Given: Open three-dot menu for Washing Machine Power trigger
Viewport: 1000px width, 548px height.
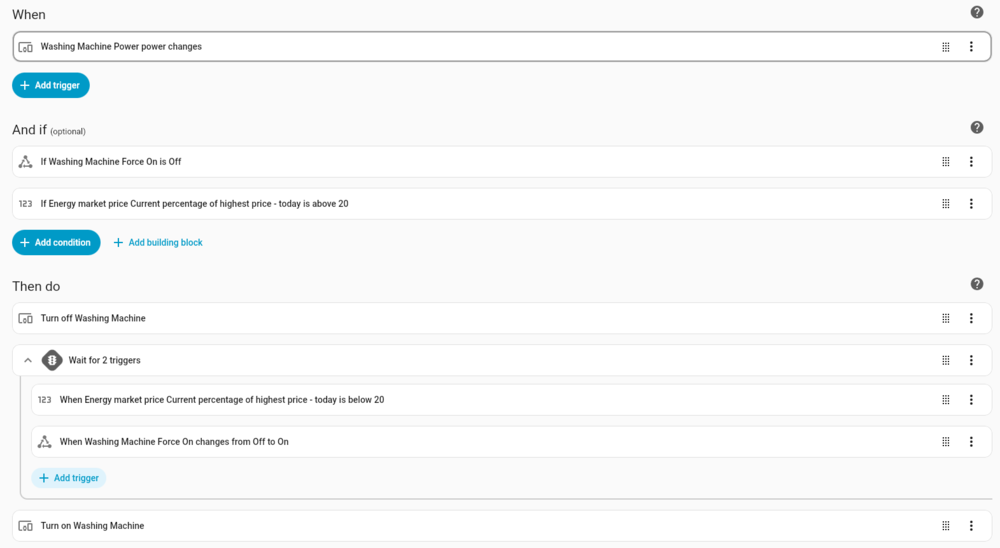Looking at the screenshot, I should coord(971,47).
